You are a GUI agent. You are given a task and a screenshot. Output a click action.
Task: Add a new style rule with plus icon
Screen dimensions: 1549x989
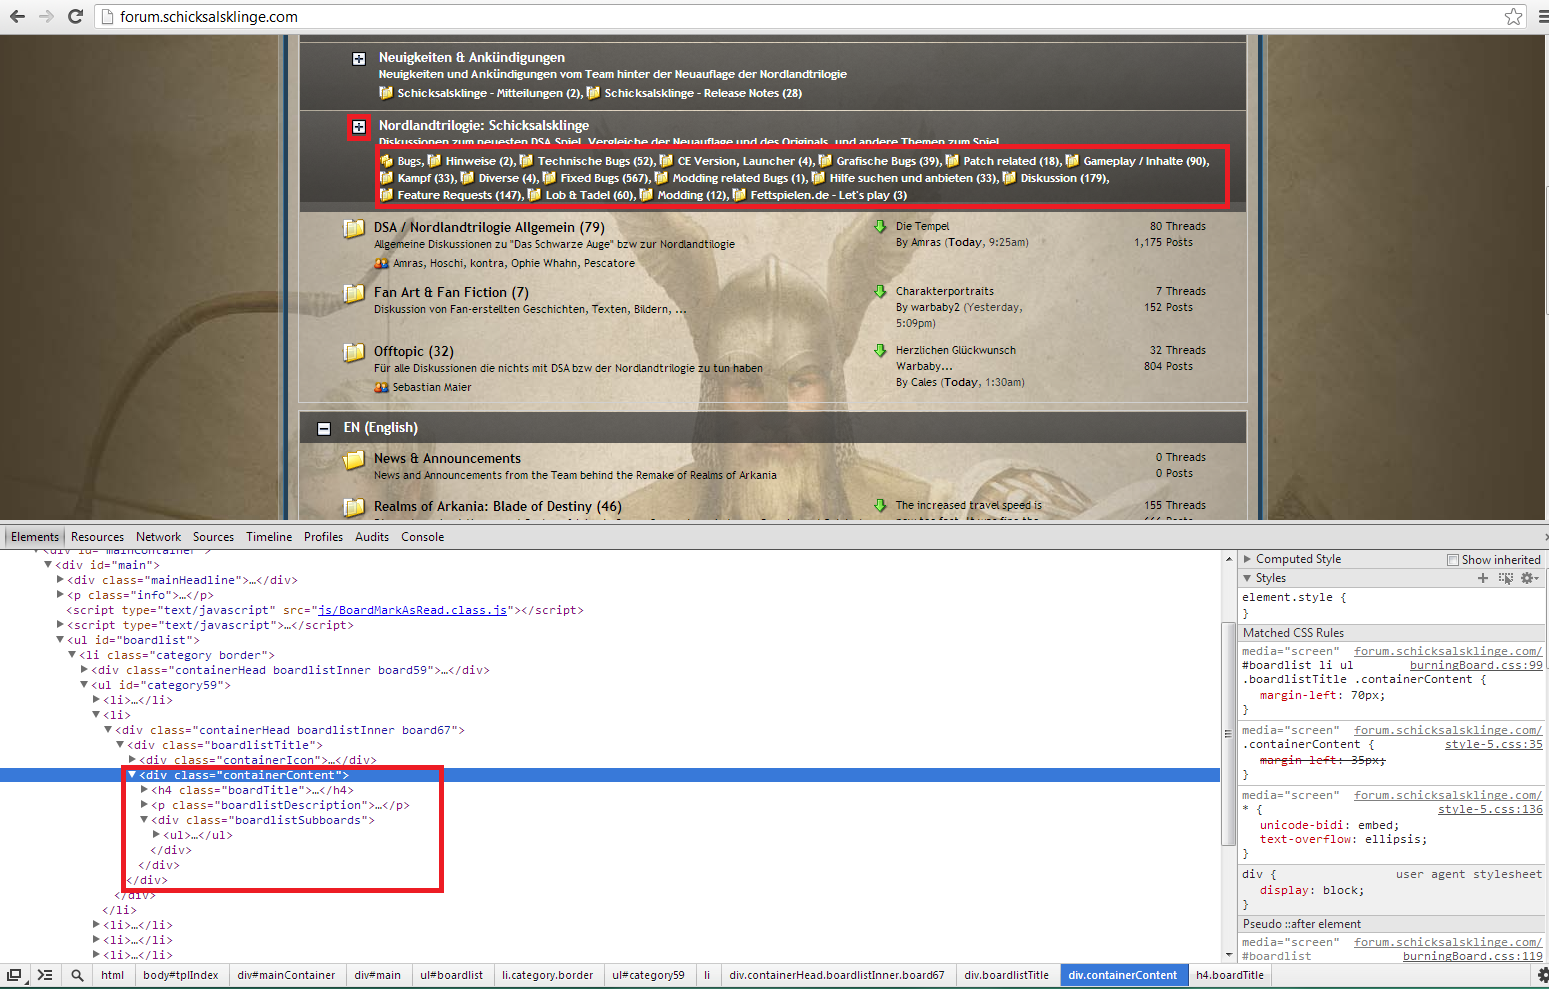tap(1483, 578)
